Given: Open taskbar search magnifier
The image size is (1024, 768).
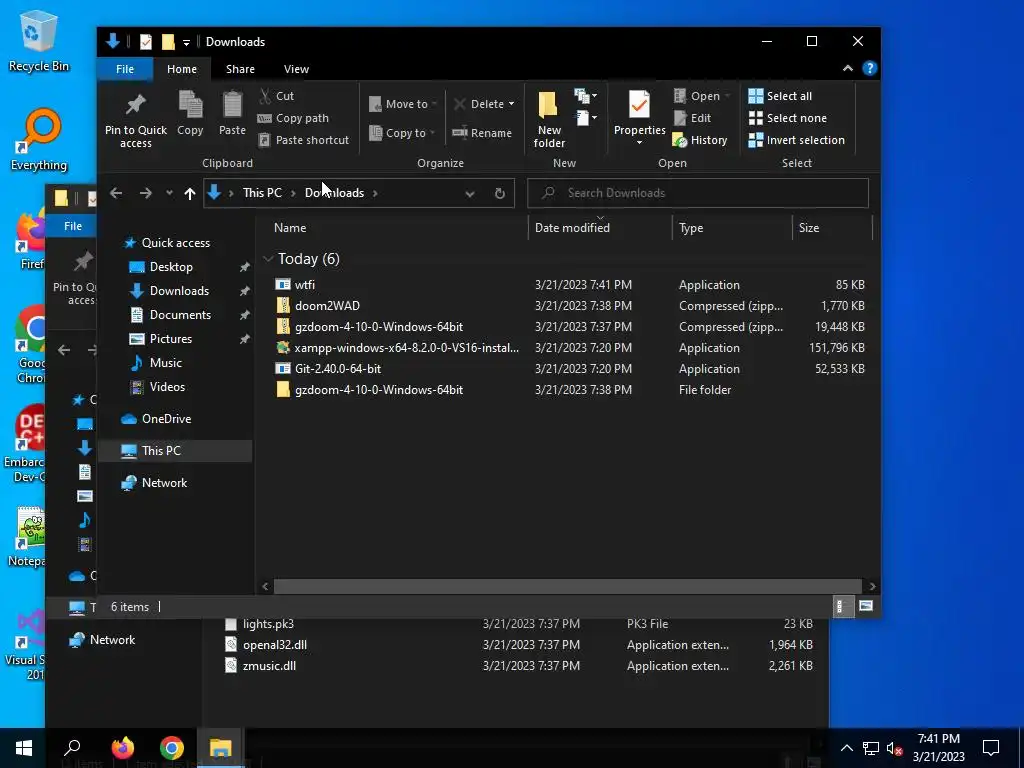Looking at the screenshot, I should [72, 748].
